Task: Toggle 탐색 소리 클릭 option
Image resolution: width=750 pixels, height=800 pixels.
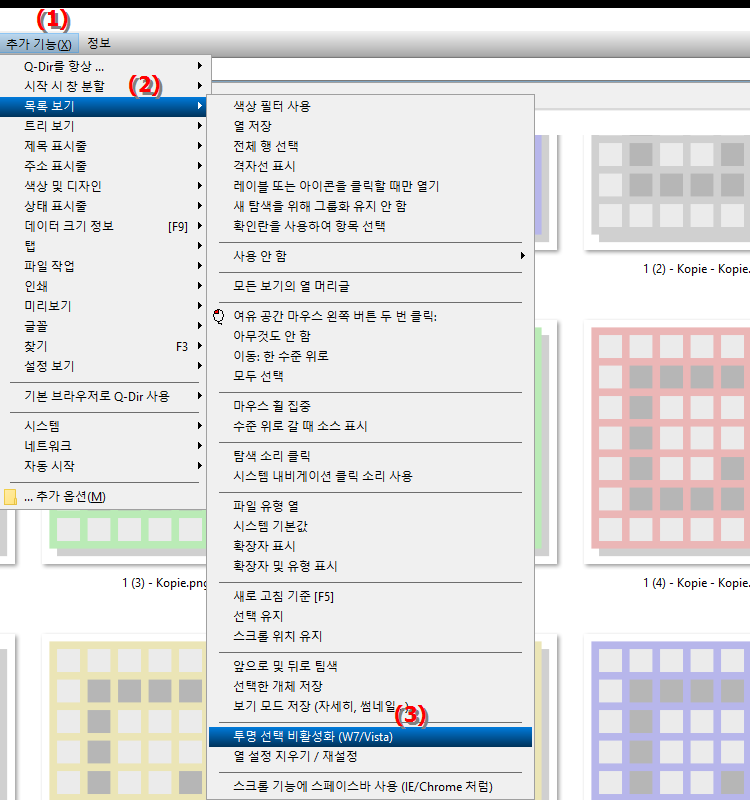Action: tap(370, 456)
